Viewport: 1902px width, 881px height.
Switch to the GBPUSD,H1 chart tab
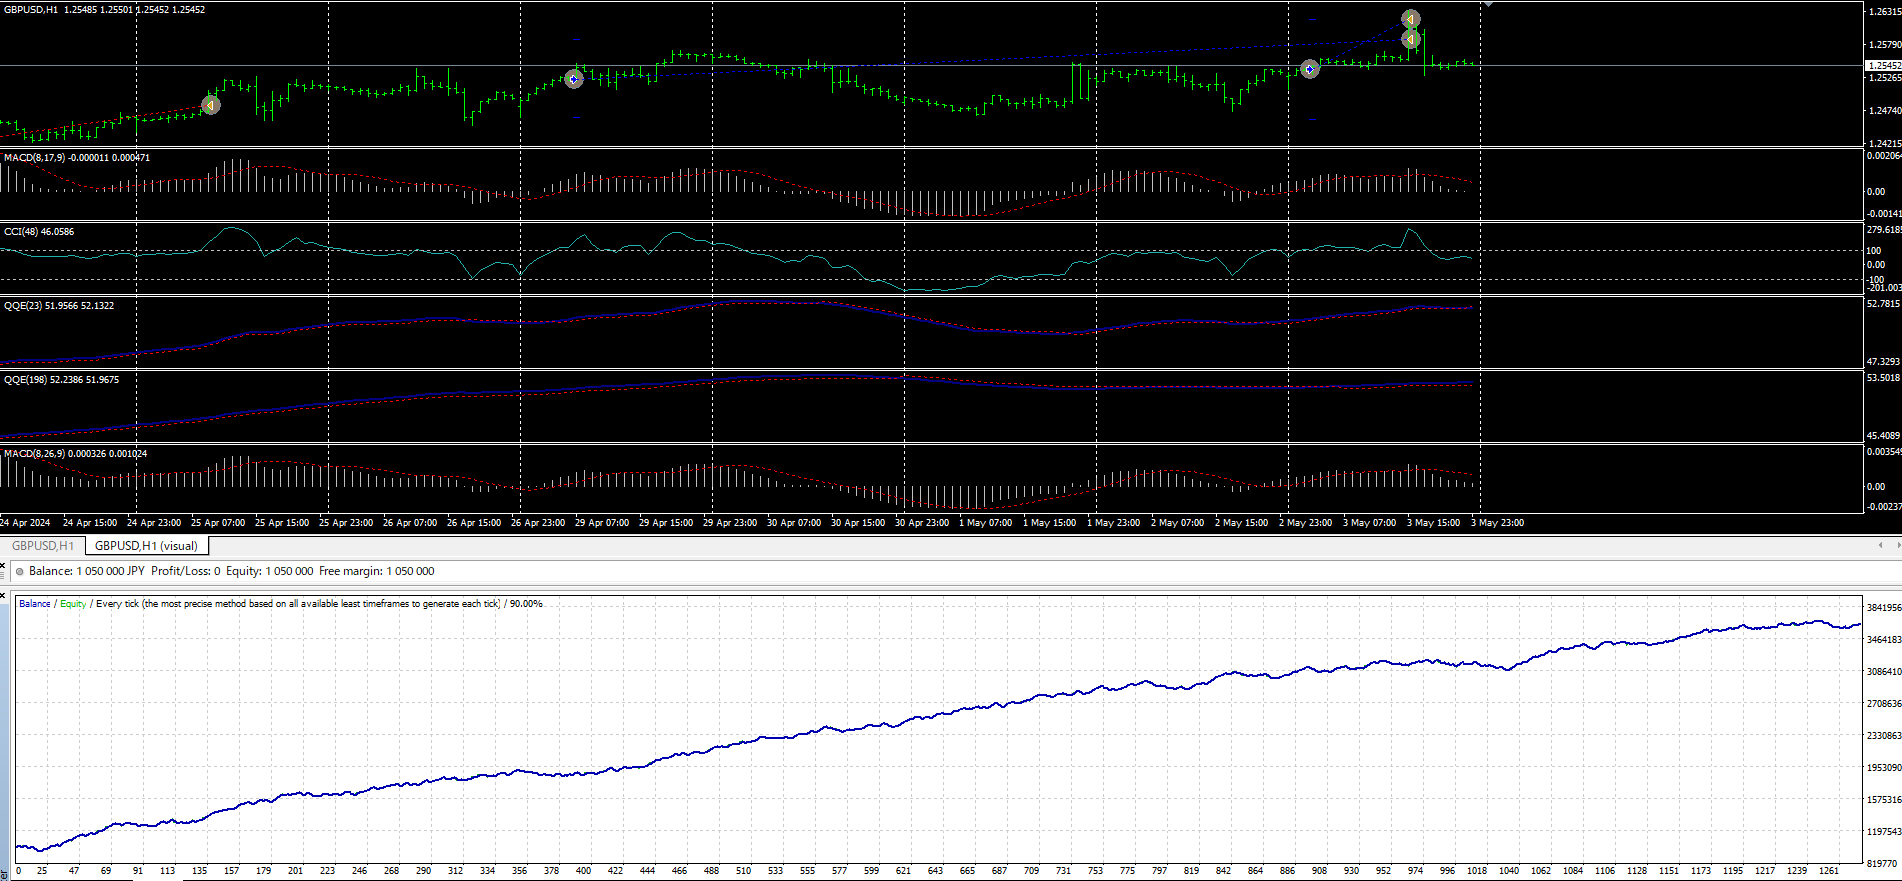click(42, 546)
